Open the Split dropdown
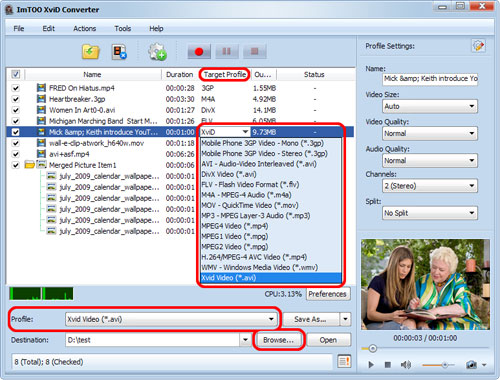The image size is (500, 380). [x=430, y=213]
